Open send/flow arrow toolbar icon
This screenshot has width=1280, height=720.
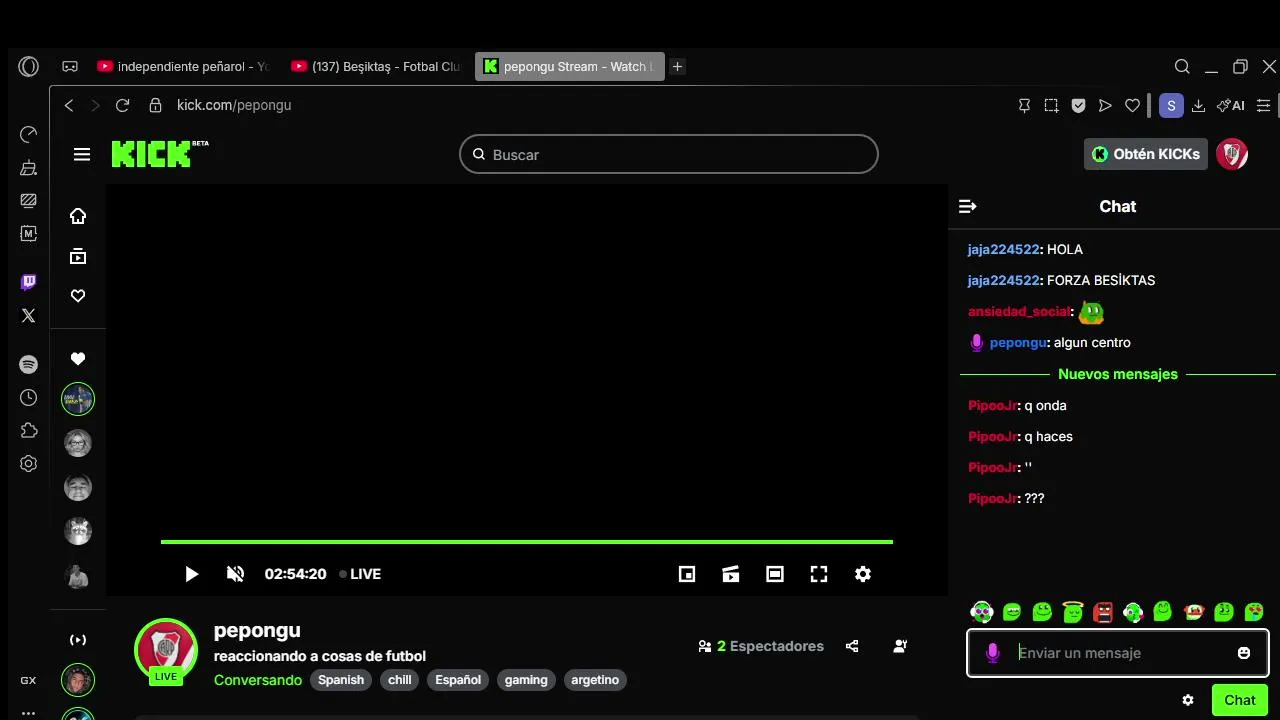[1105, 105]
